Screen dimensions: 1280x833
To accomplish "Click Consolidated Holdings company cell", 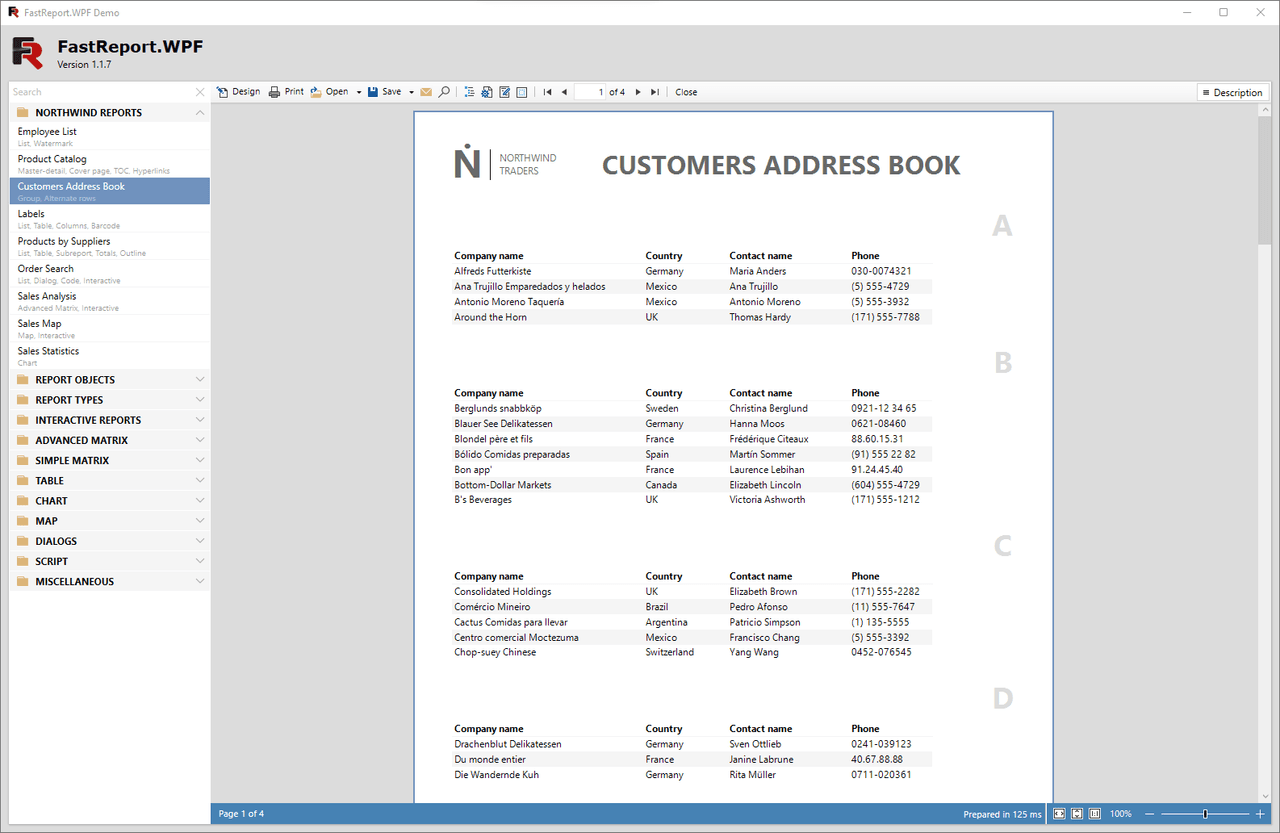I will pos(503,591).
